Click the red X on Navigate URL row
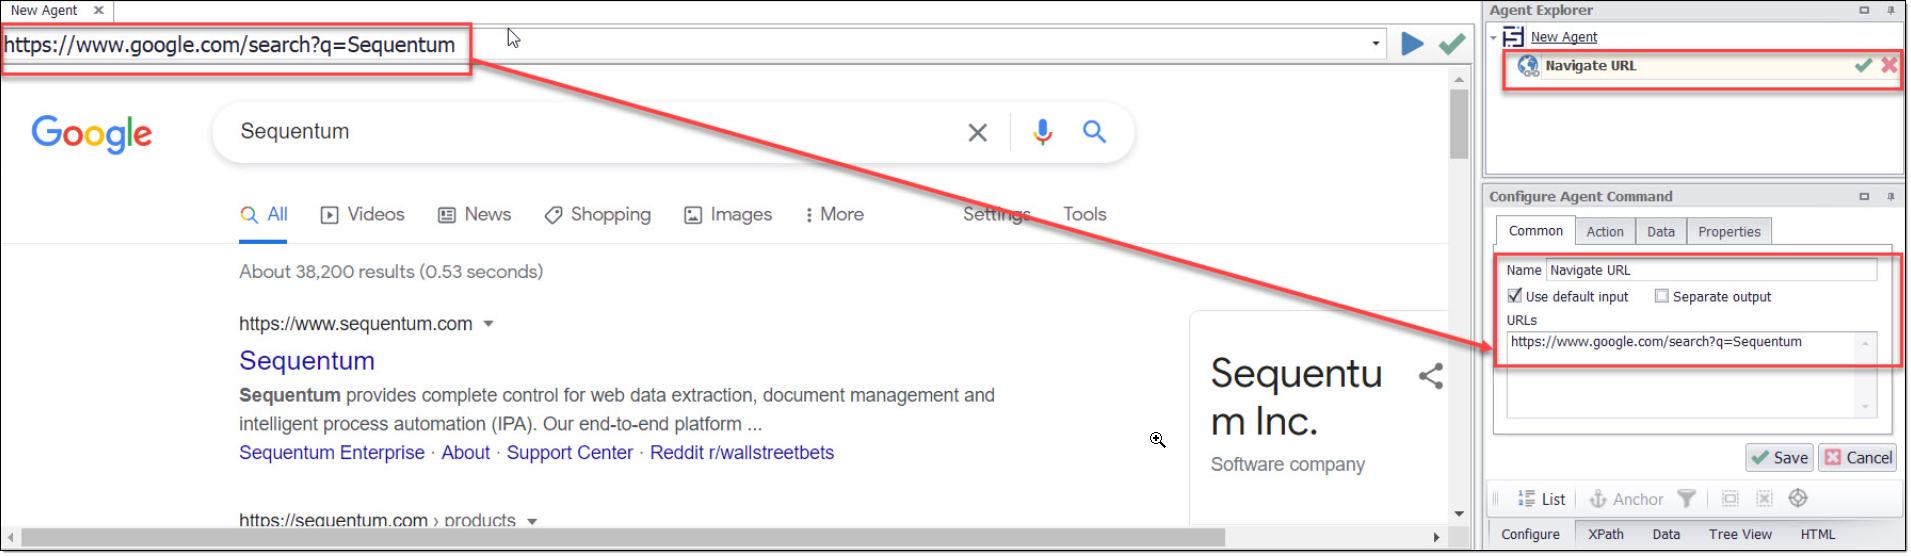Screen dimensions: 1911x556 1888,65
